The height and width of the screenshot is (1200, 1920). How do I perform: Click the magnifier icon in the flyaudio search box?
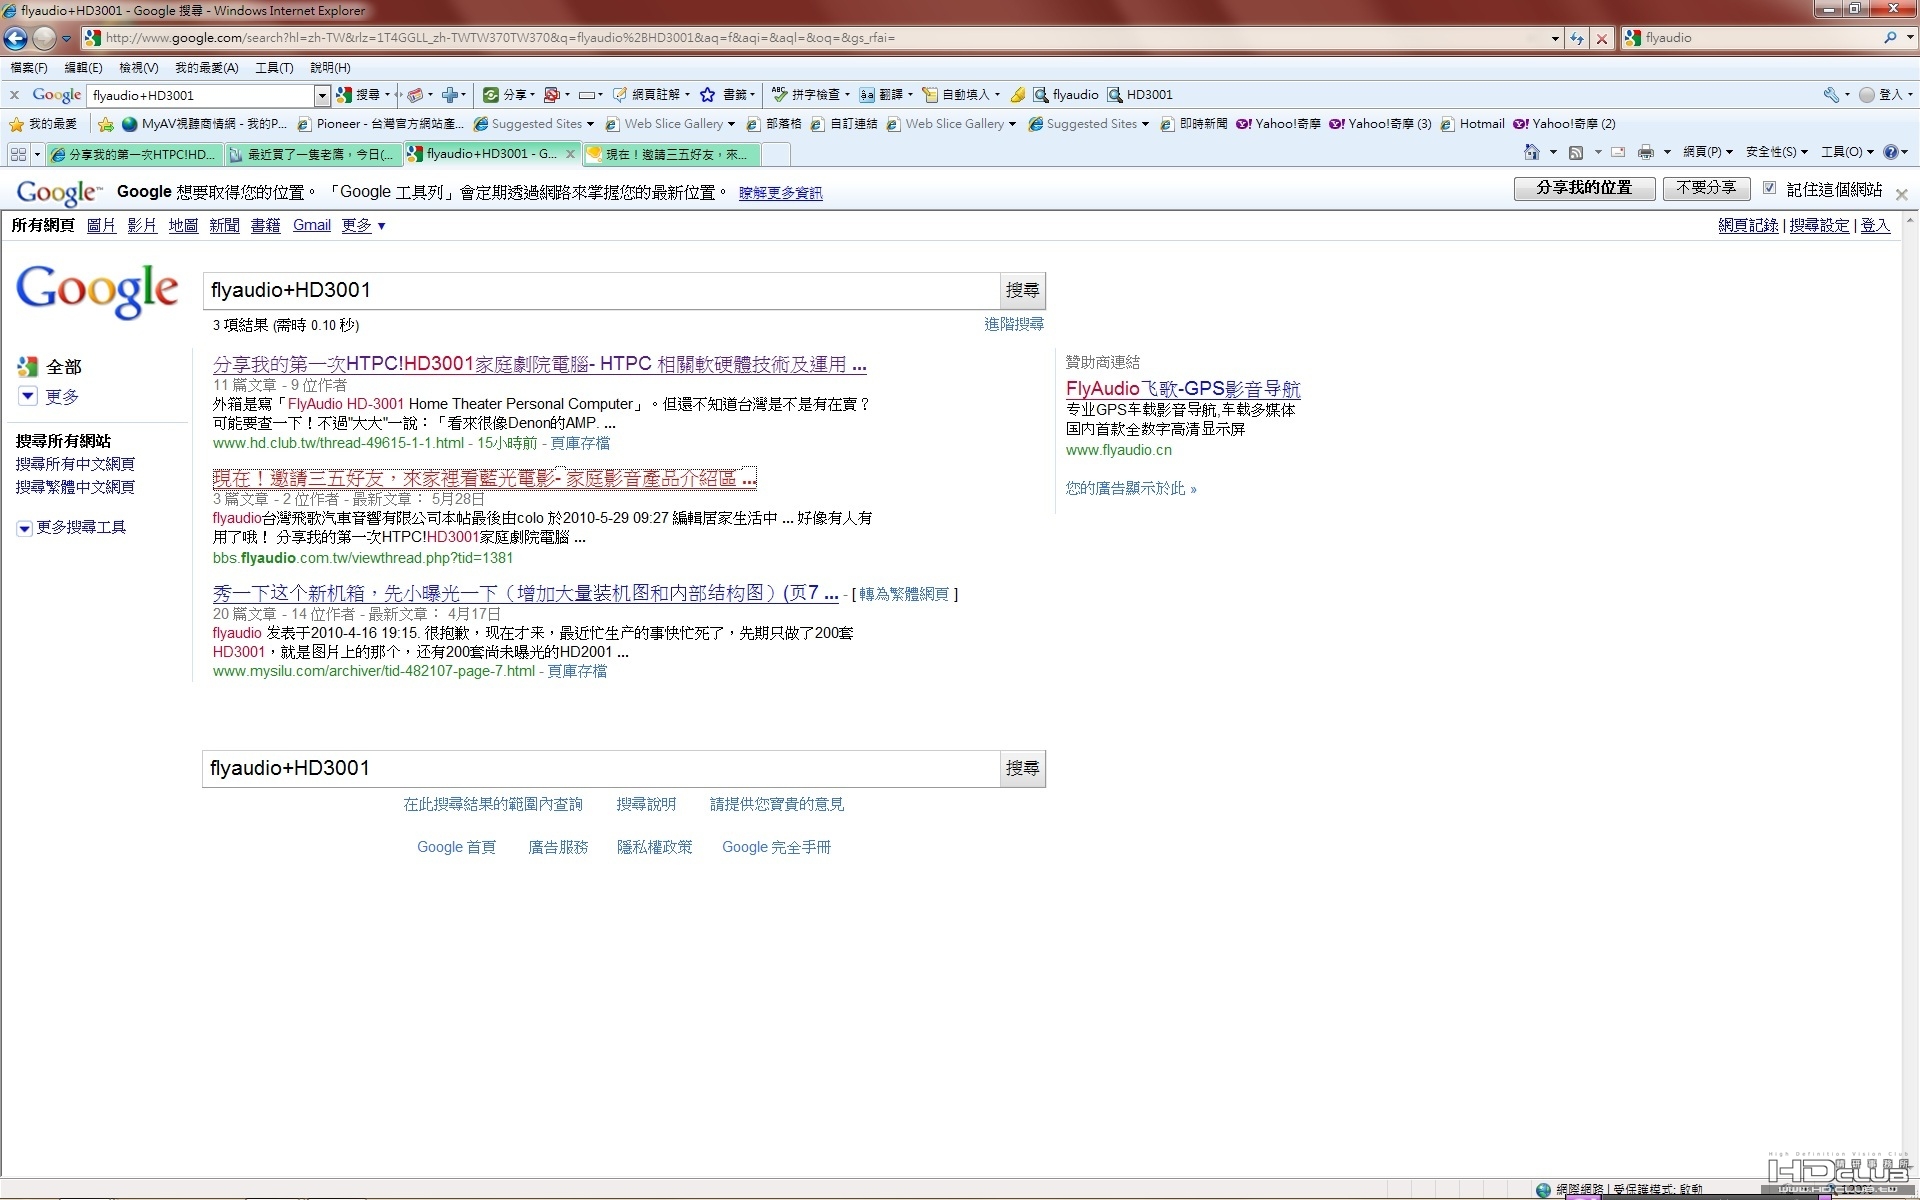(1889, 38)
